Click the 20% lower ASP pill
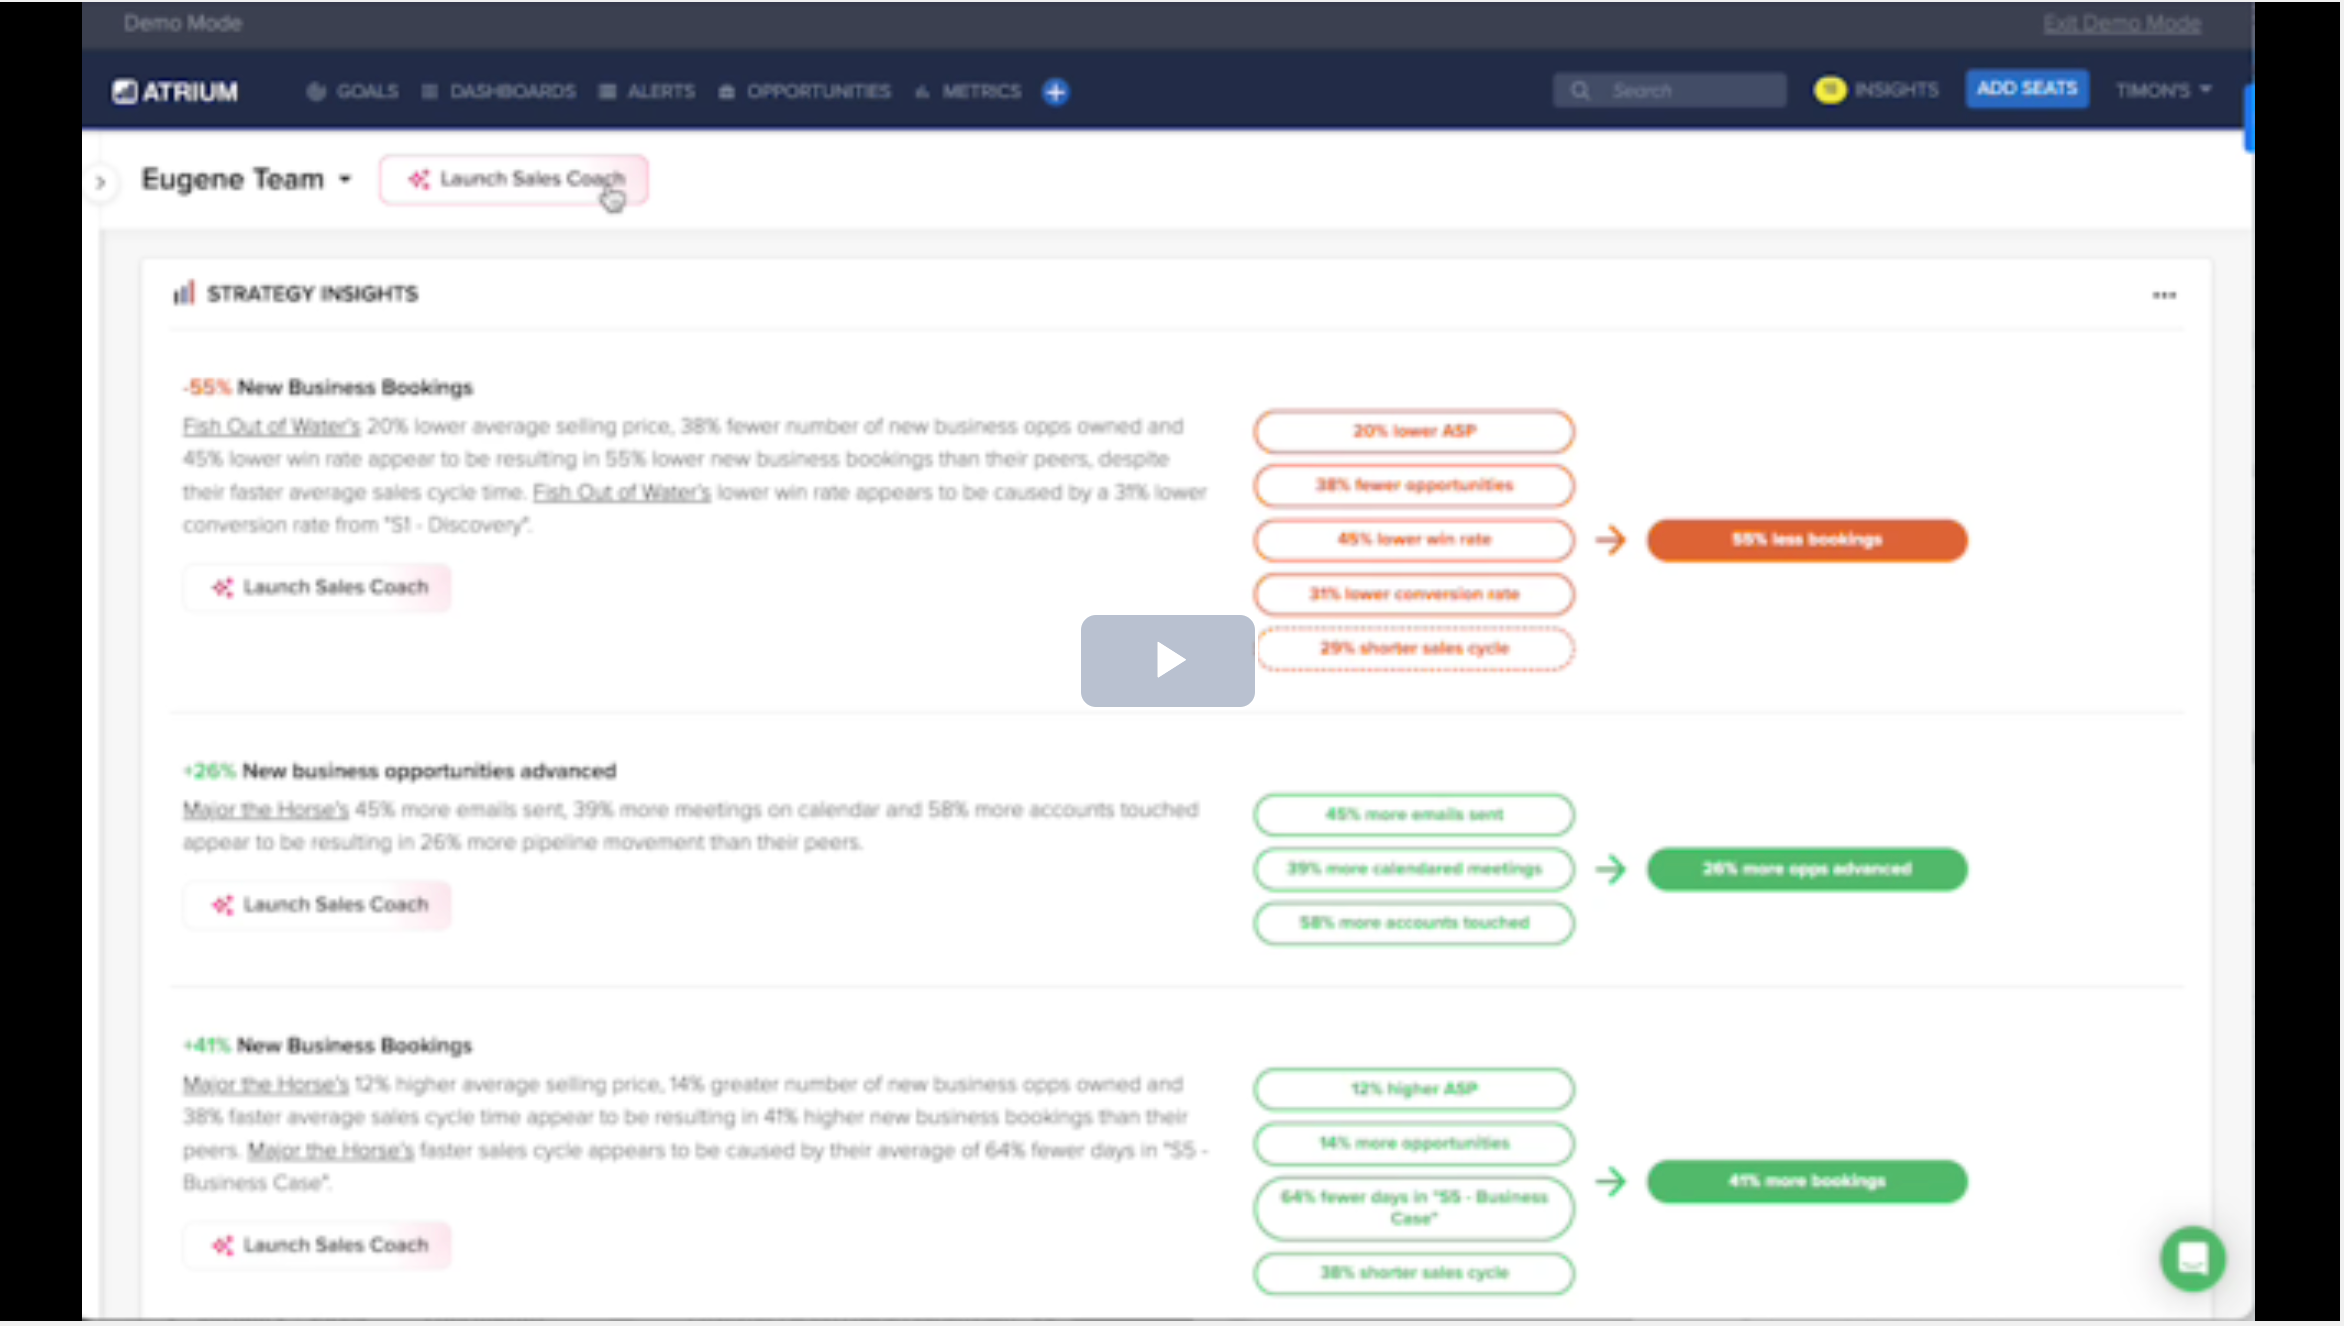This screenshot has height=1326, width=2344. [1414, 431]
